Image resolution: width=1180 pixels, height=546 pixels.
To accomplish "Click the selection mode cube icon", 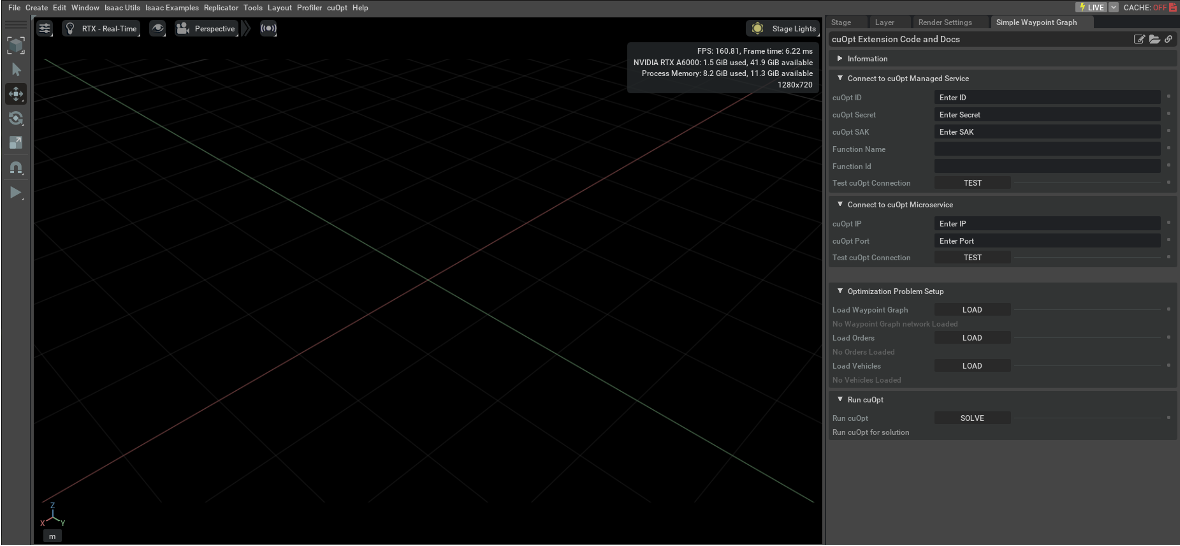I will [x=16, y=46].
